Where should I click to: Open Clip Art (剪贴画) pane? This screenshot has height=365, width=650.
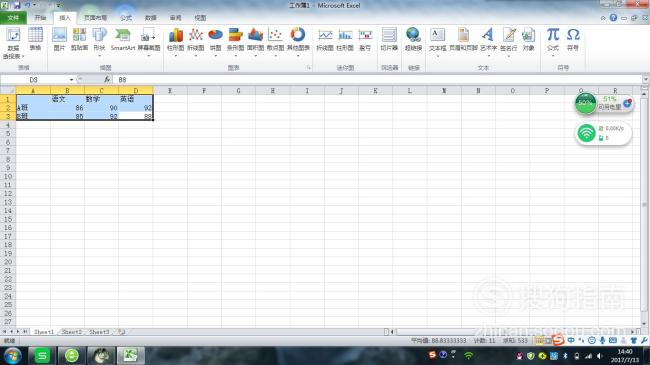click(x=79, y=39)
